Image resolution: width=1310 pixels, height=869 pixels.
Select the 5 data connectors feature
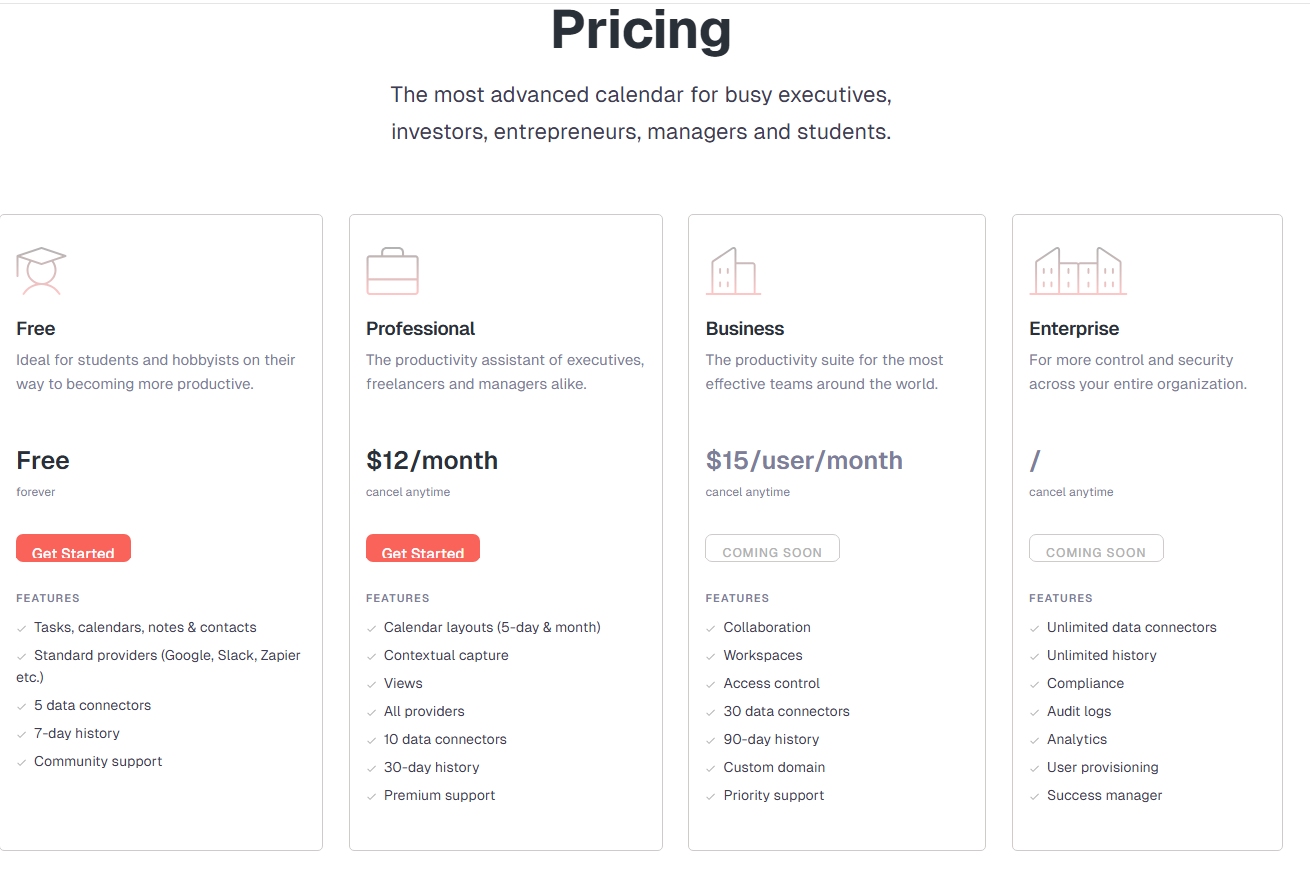coord(92,705)
